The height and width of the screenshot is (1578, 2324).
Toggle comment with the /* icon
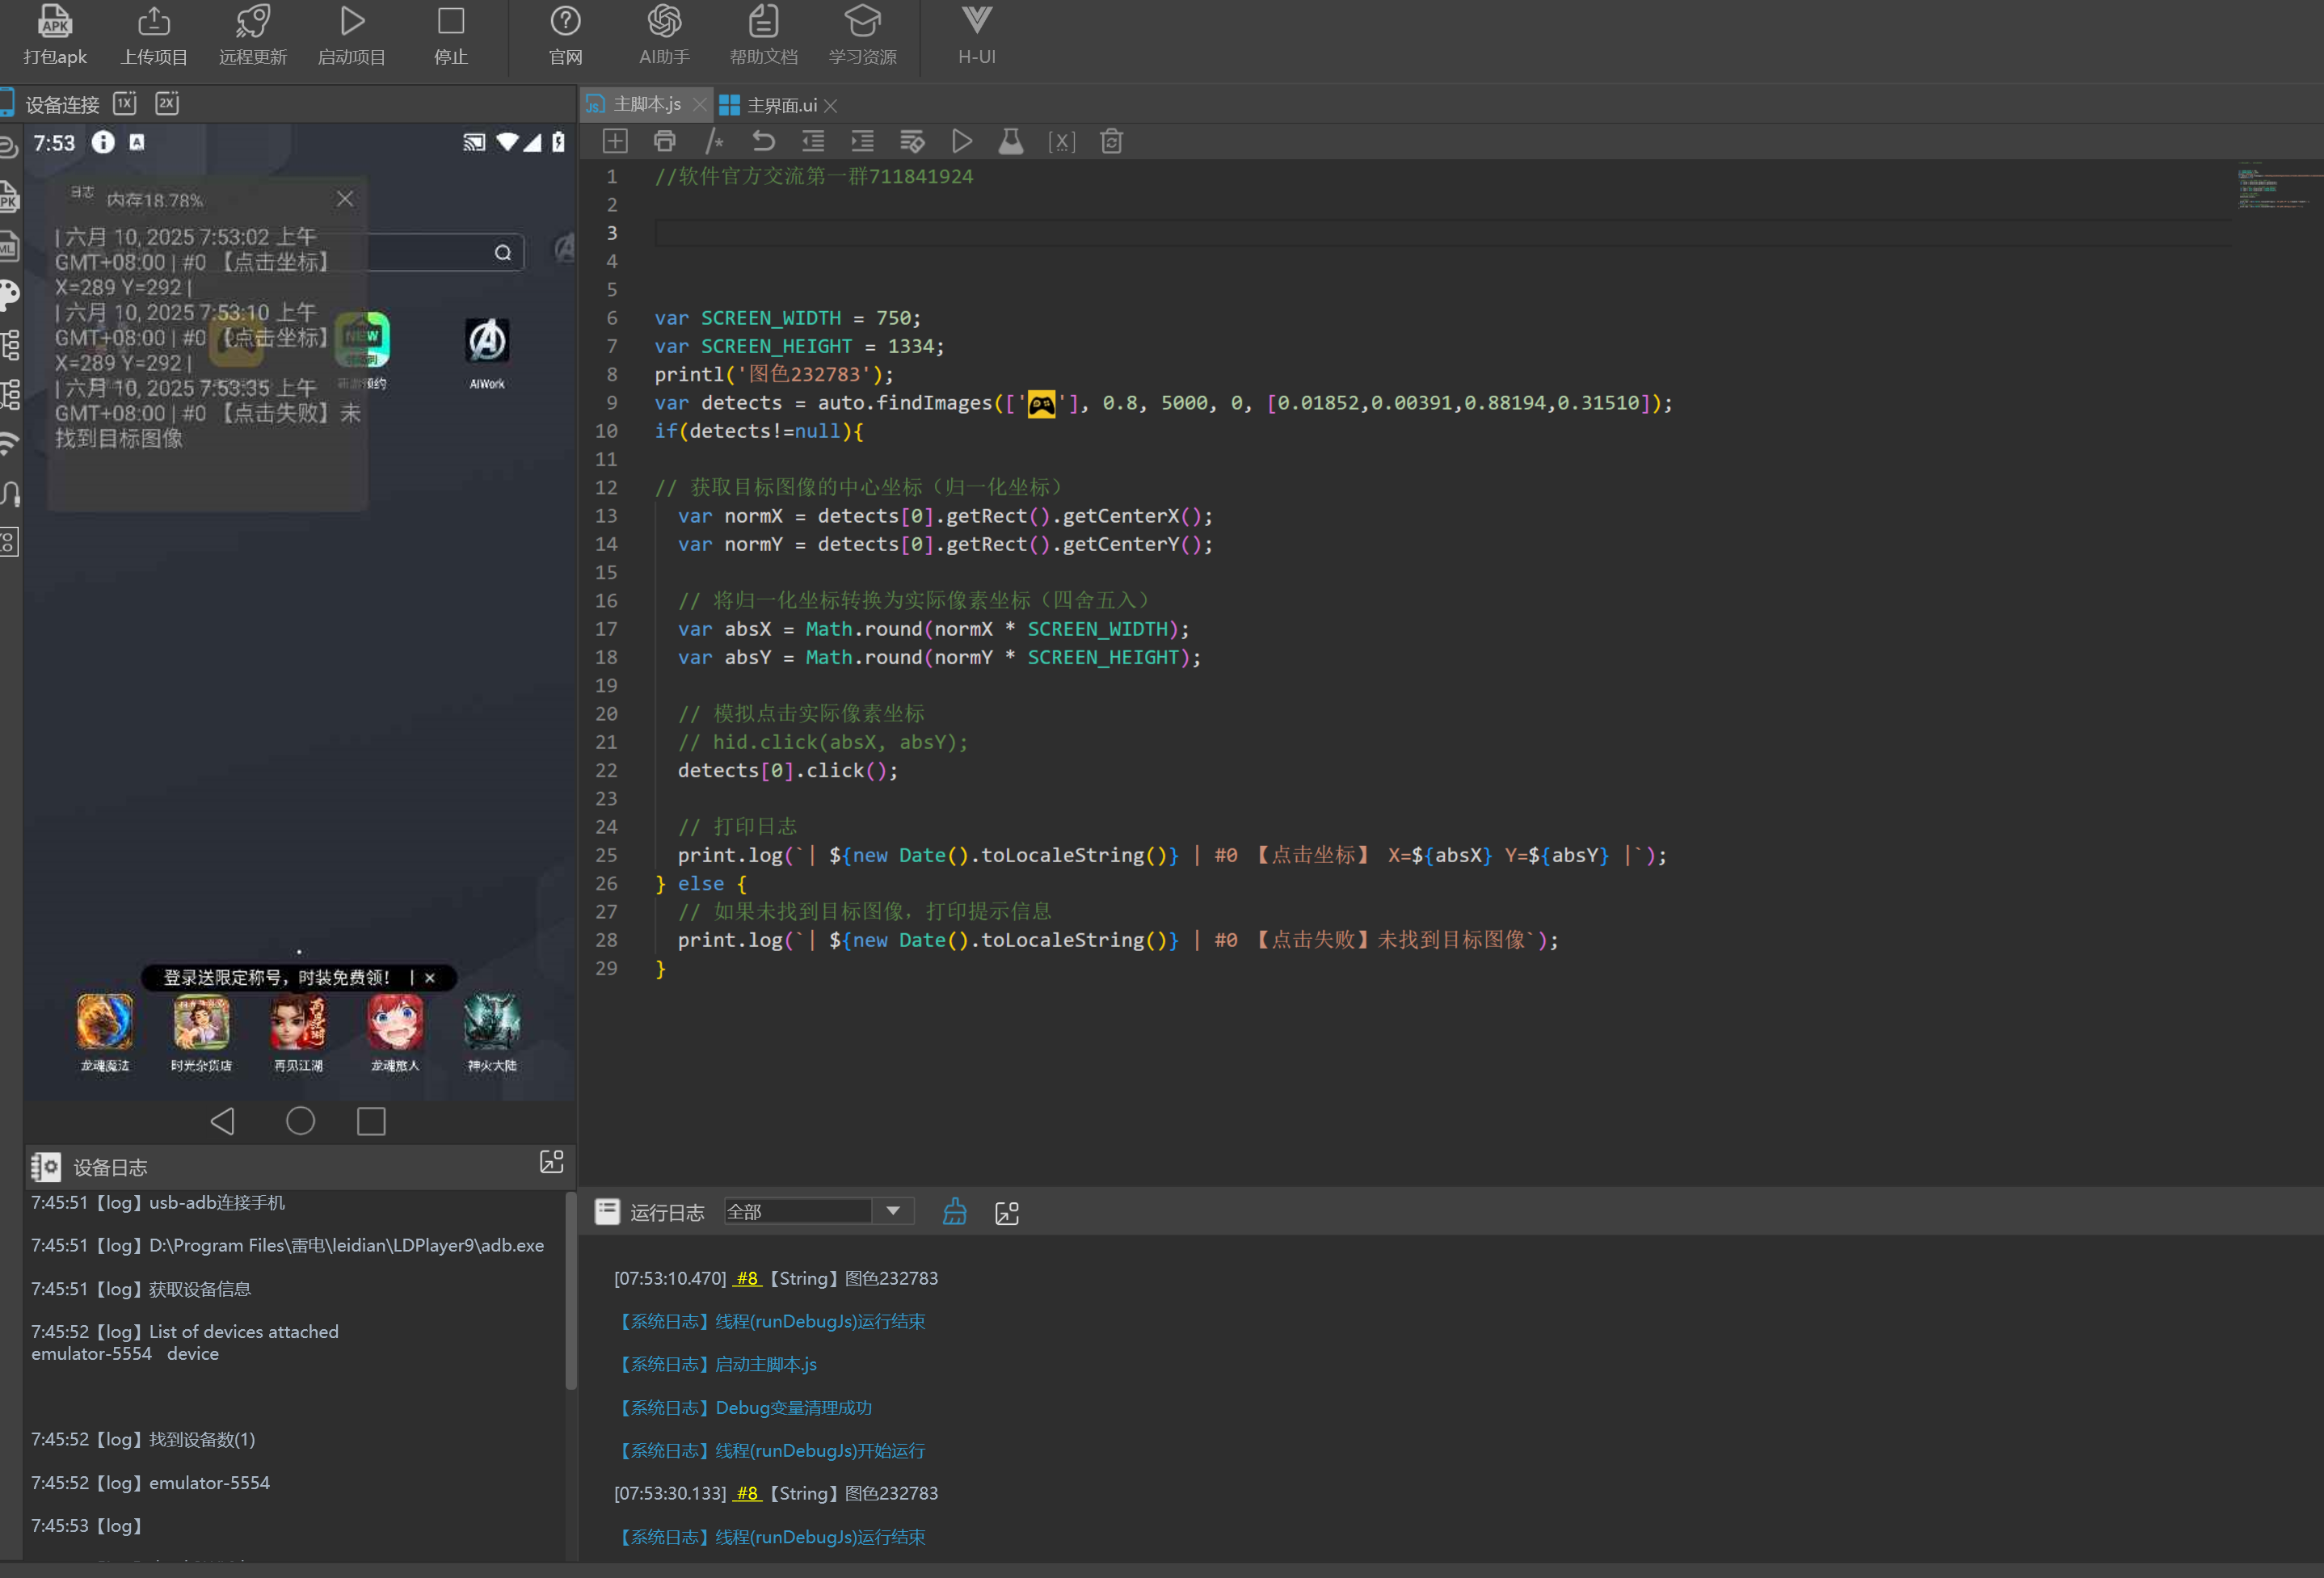pyautogui.click(x=714, y=141)
